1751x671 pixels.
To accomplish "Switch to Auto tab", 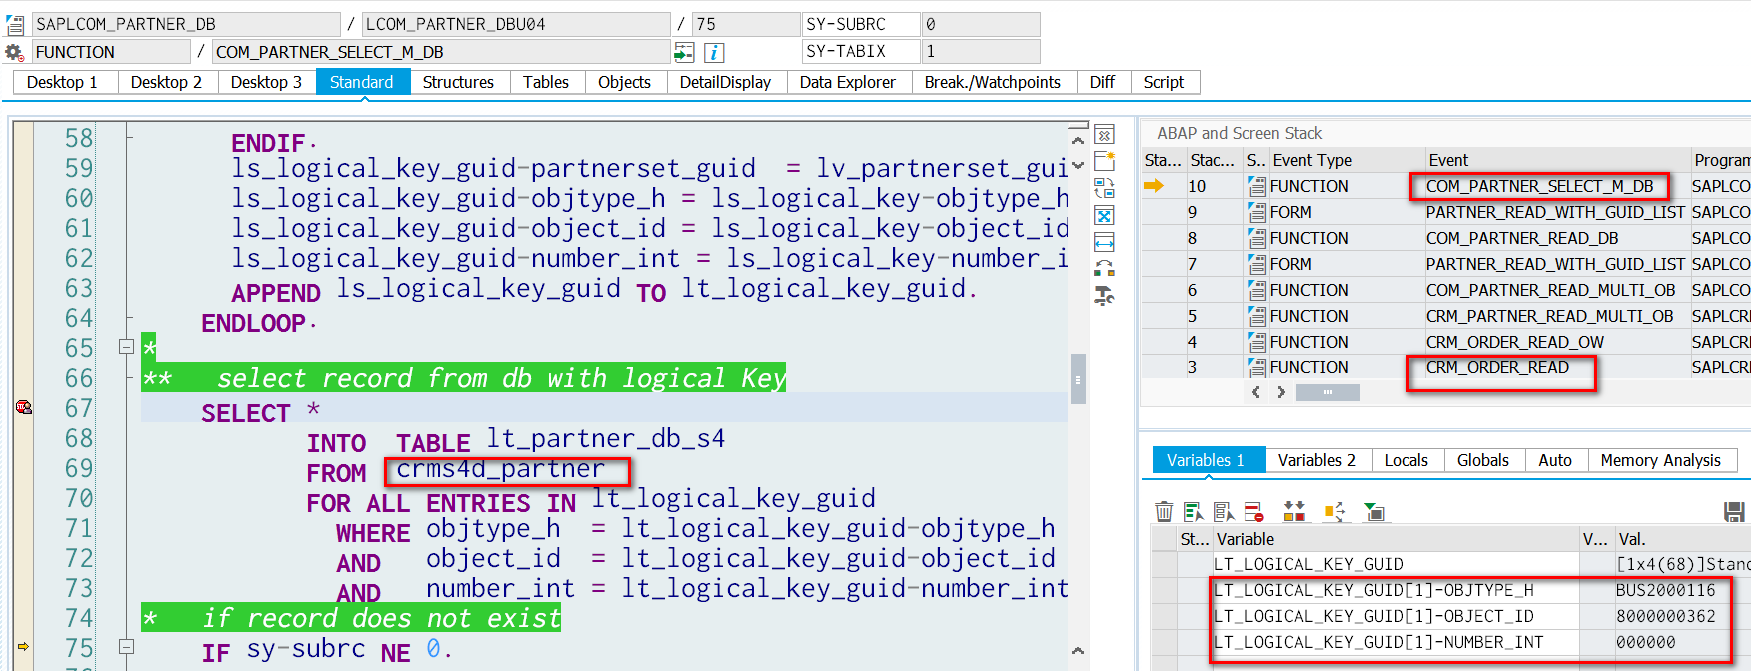I will click(1555, 460).
